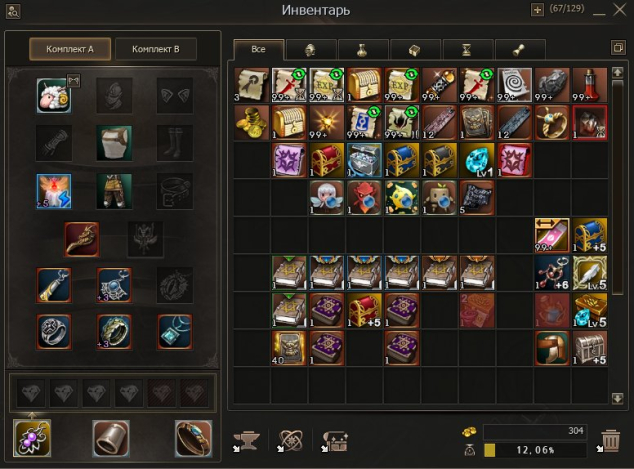Open the helmet equipment filter tab
Screen dimensions: 634x469
click(311, 50)
